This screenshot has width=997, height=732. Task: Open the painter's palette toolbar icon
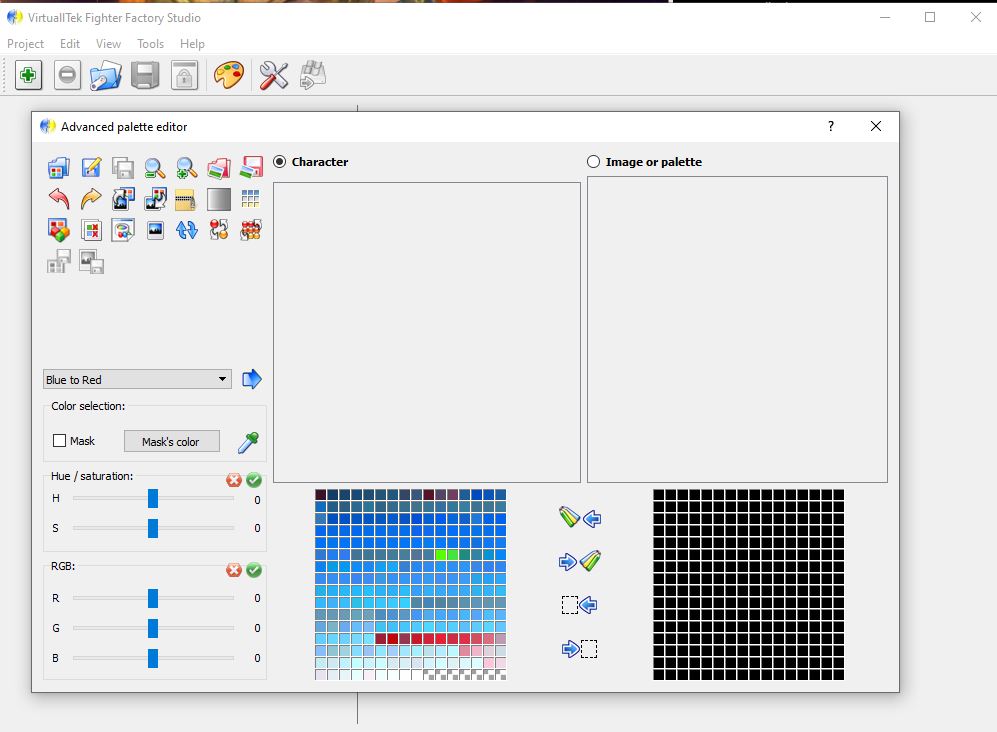[x=229, y=76]
